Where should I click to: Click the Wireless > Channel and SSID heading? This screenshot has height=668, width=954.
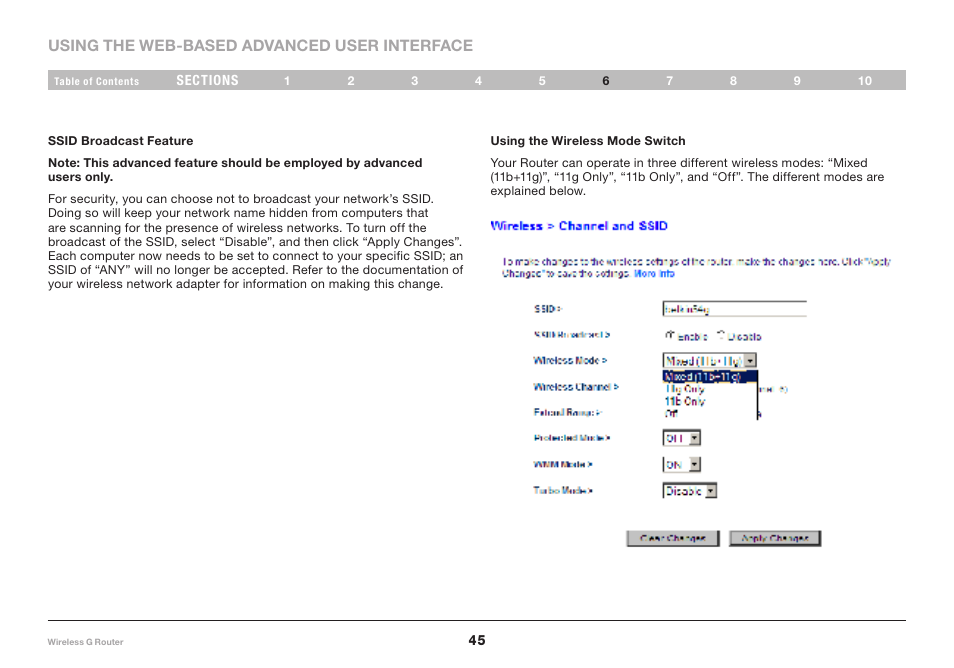[579, 226]
